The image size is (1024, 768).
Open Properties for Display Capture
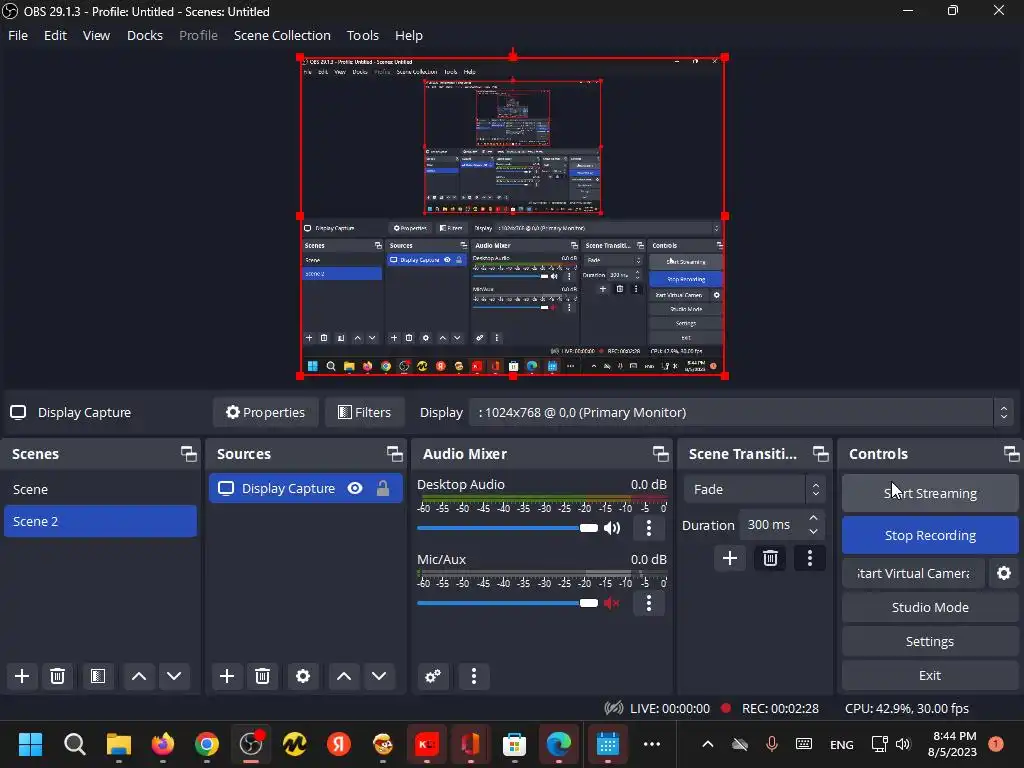266,412
